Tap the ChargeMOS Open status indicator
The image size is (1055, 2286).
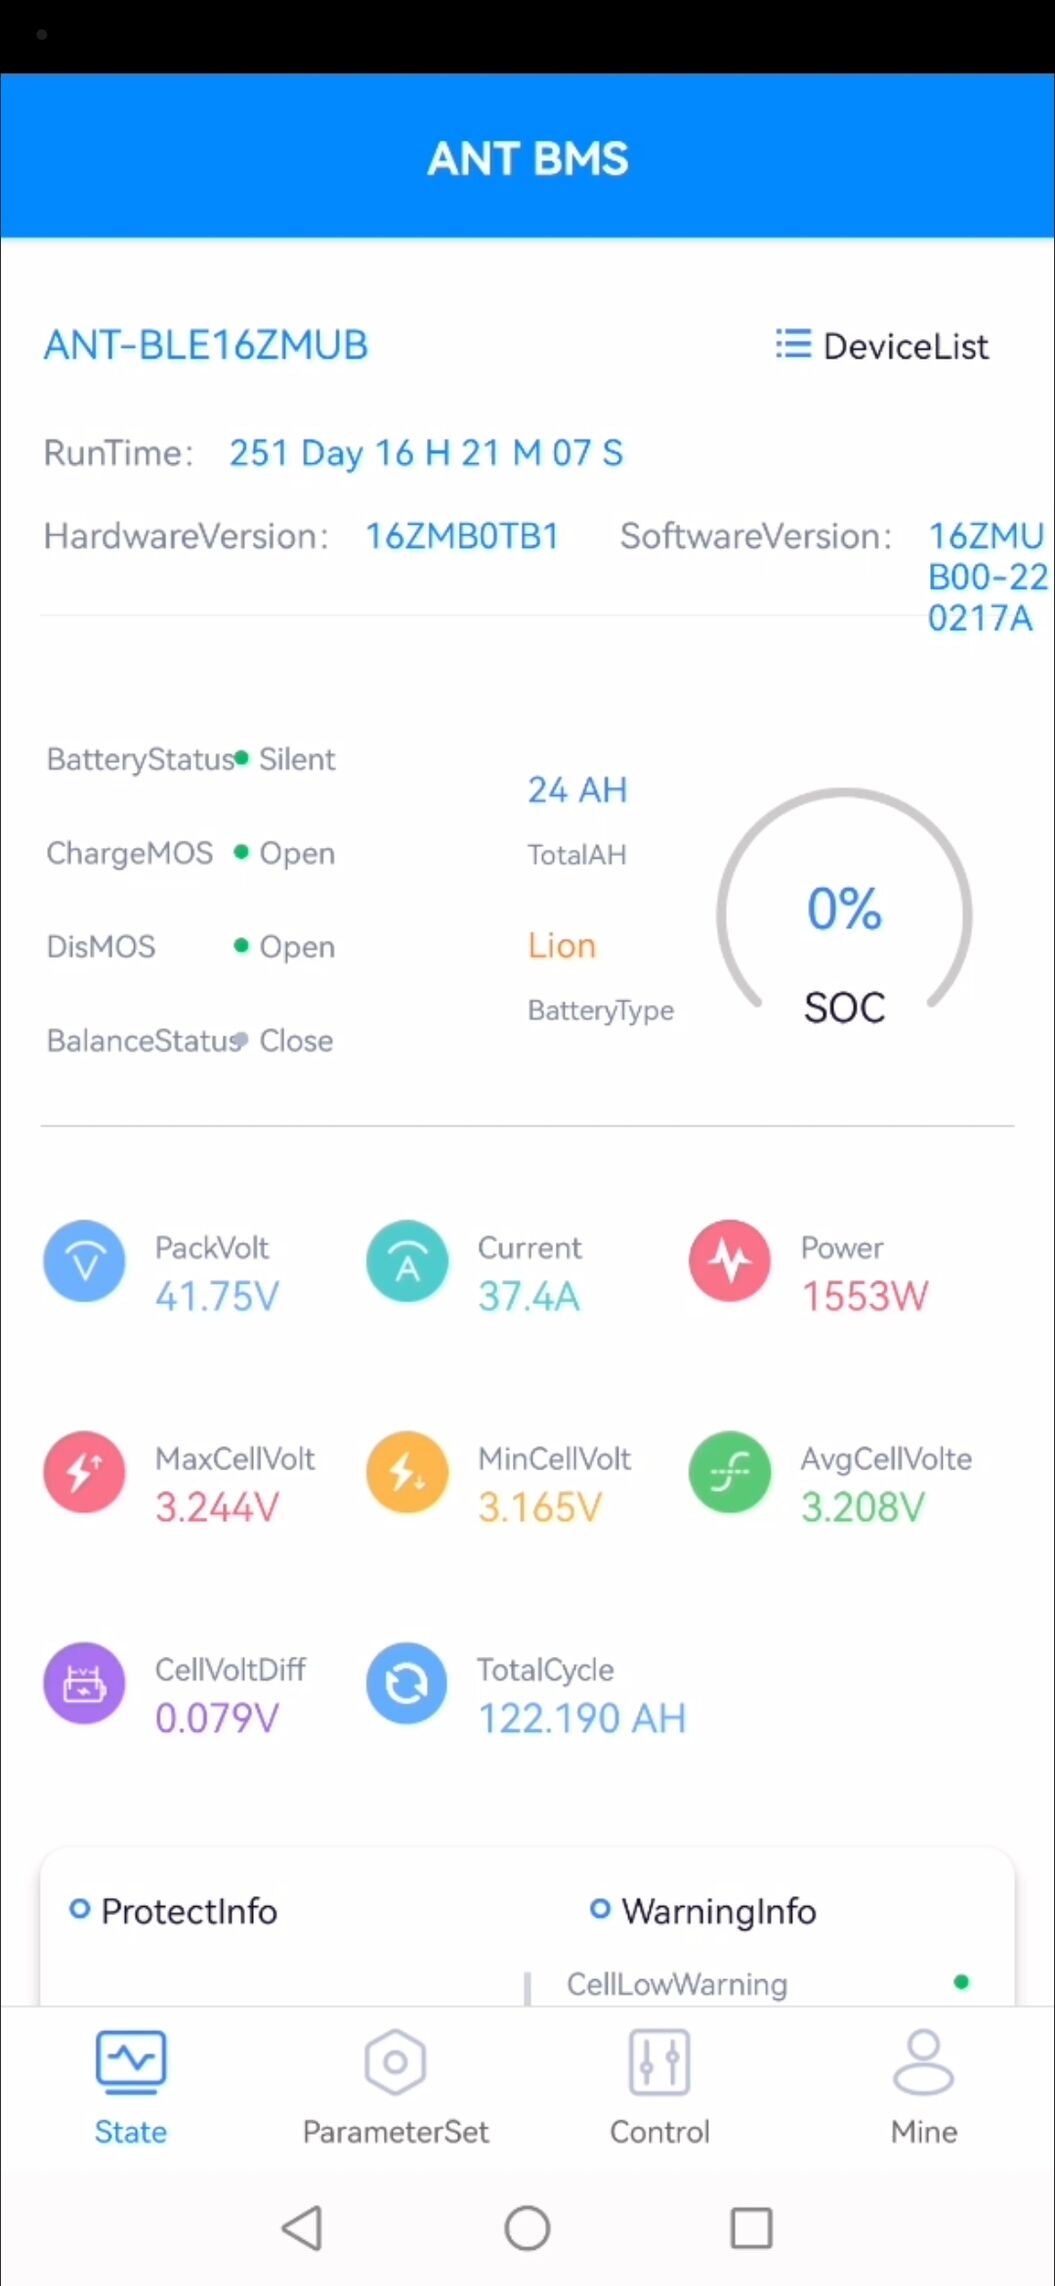point(285,853)
